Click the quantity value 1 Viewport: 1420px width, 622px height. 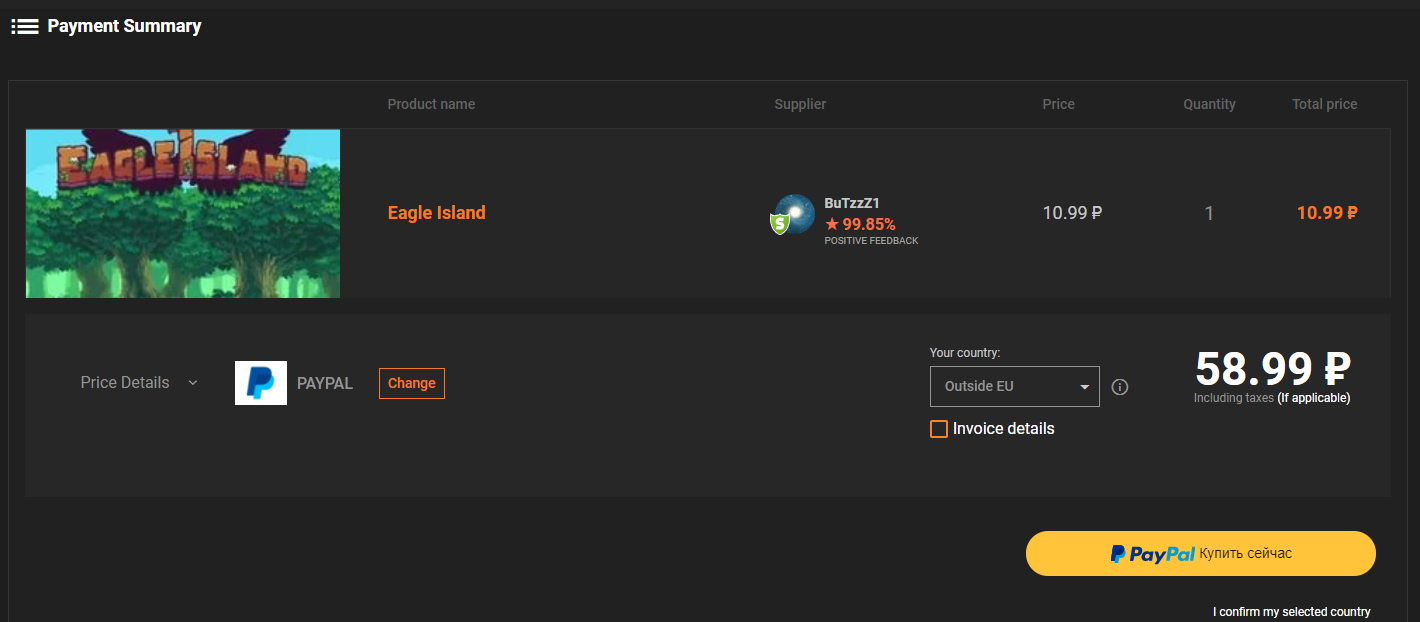point(1210,213)
